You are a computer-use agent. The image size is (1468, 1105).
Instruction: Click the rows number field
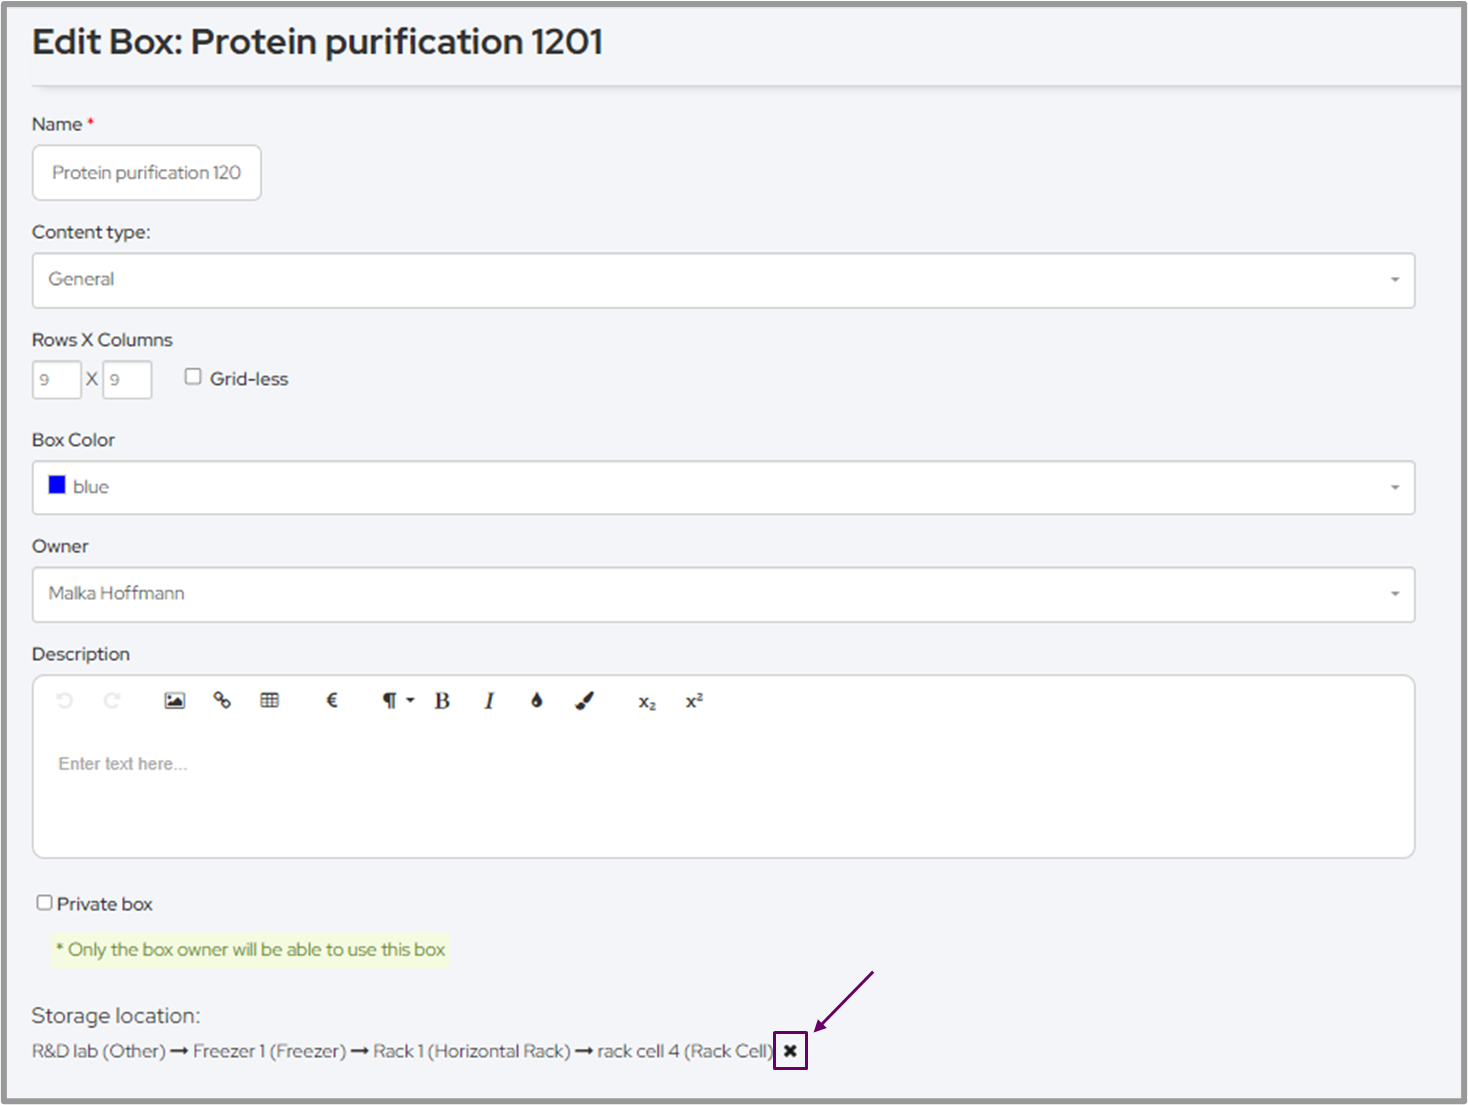pyautogui.click(x=56, y=380)
